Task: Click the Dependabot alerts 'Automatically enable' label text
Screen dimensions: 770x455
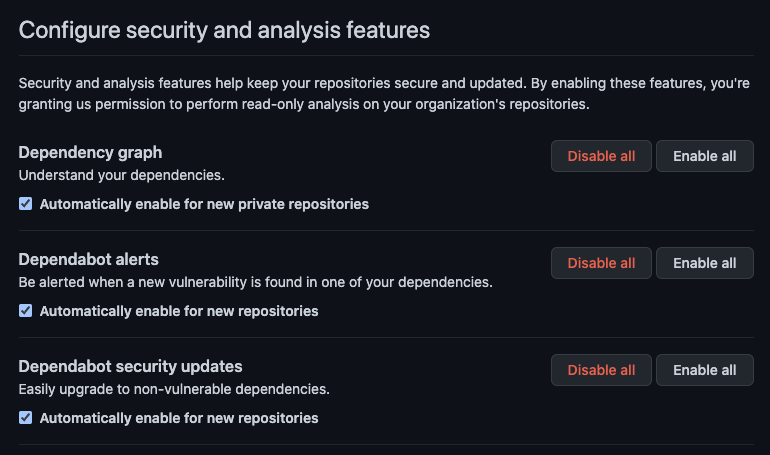Action: click(179, 311)
